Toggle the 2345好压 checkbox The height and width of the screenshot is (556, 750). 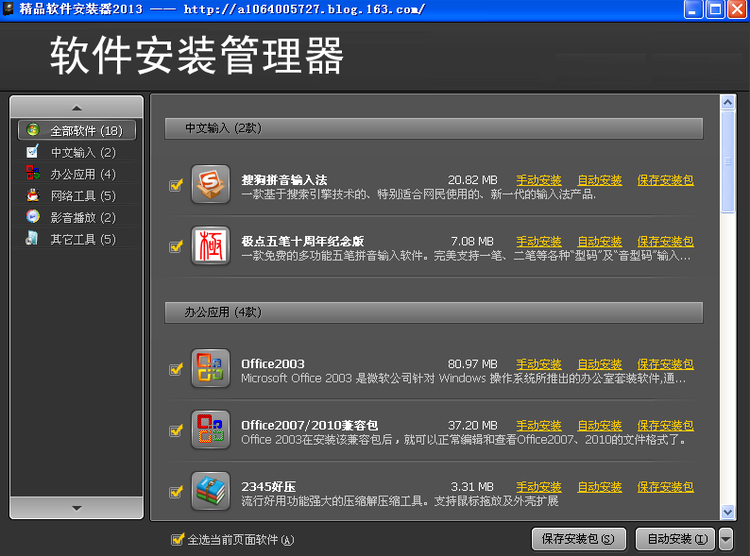[176, 491]
